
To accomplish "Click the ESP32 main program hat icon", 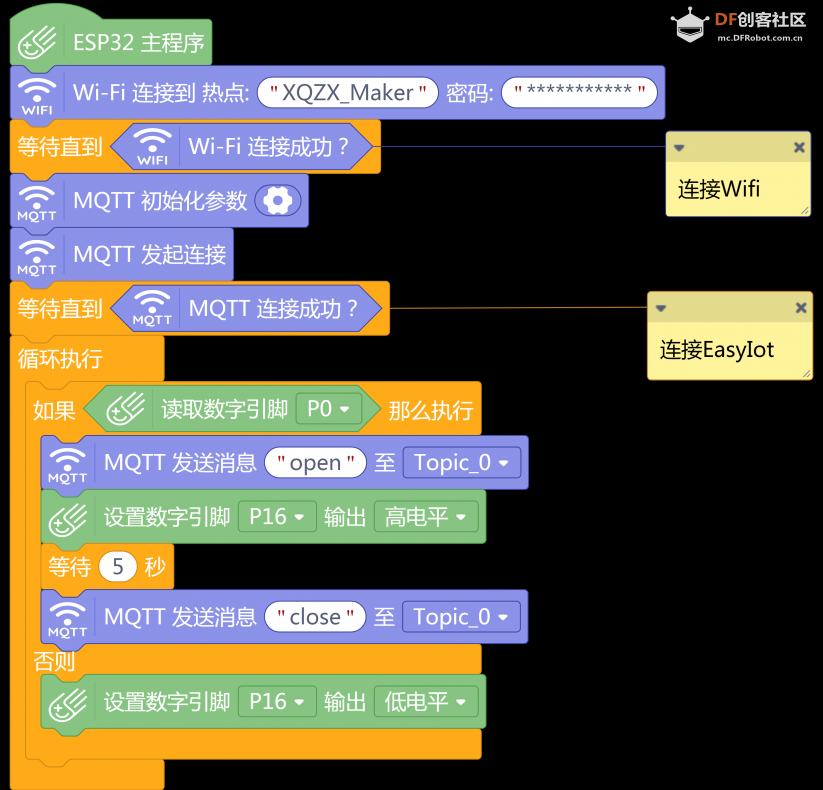I will pos(37,43).
